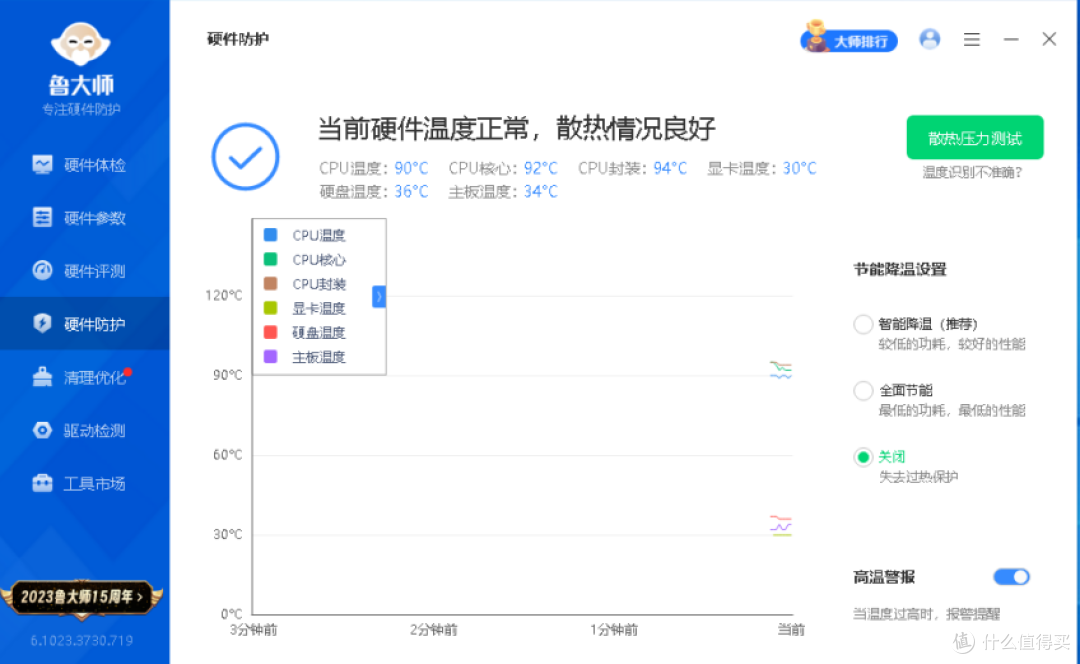Screen dimensions: 1080x664
Task: Go to 硬件参数 page
Action: coord(94,218)
